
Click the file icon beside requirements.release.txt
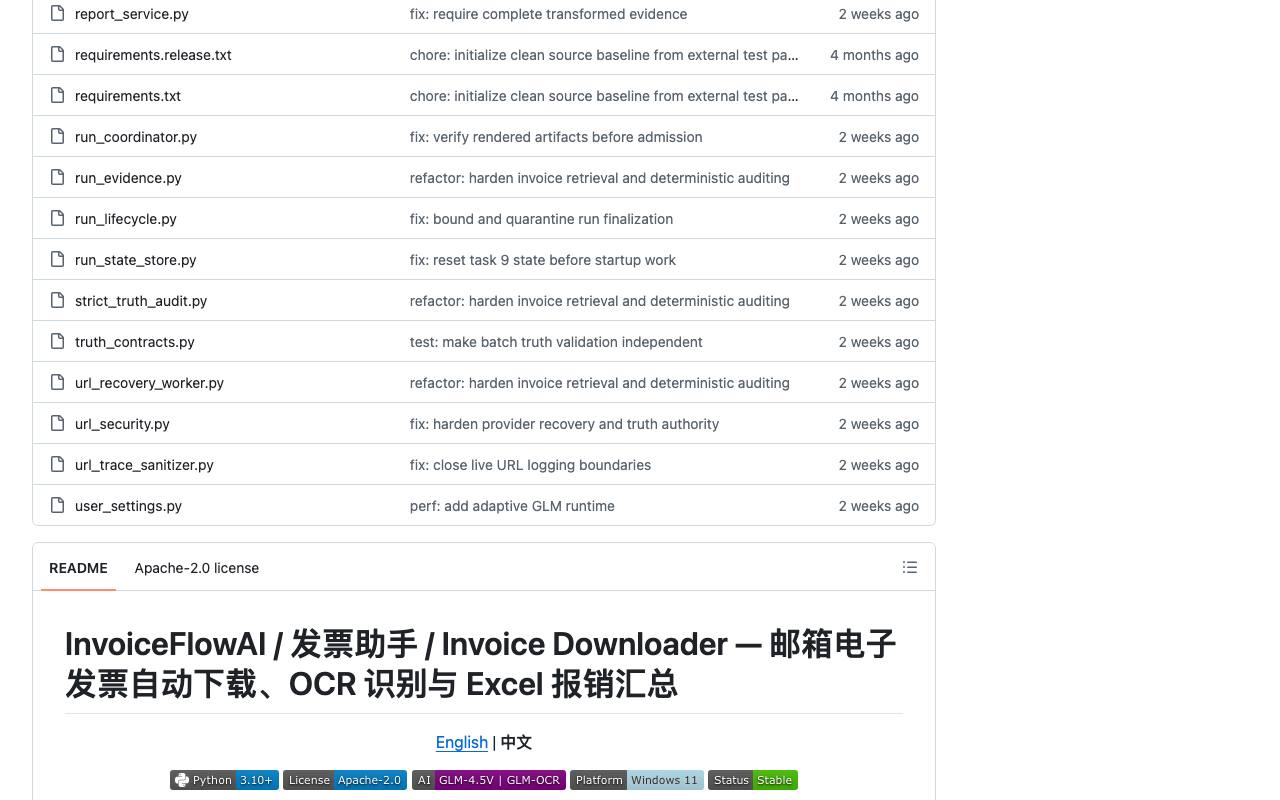57,55
